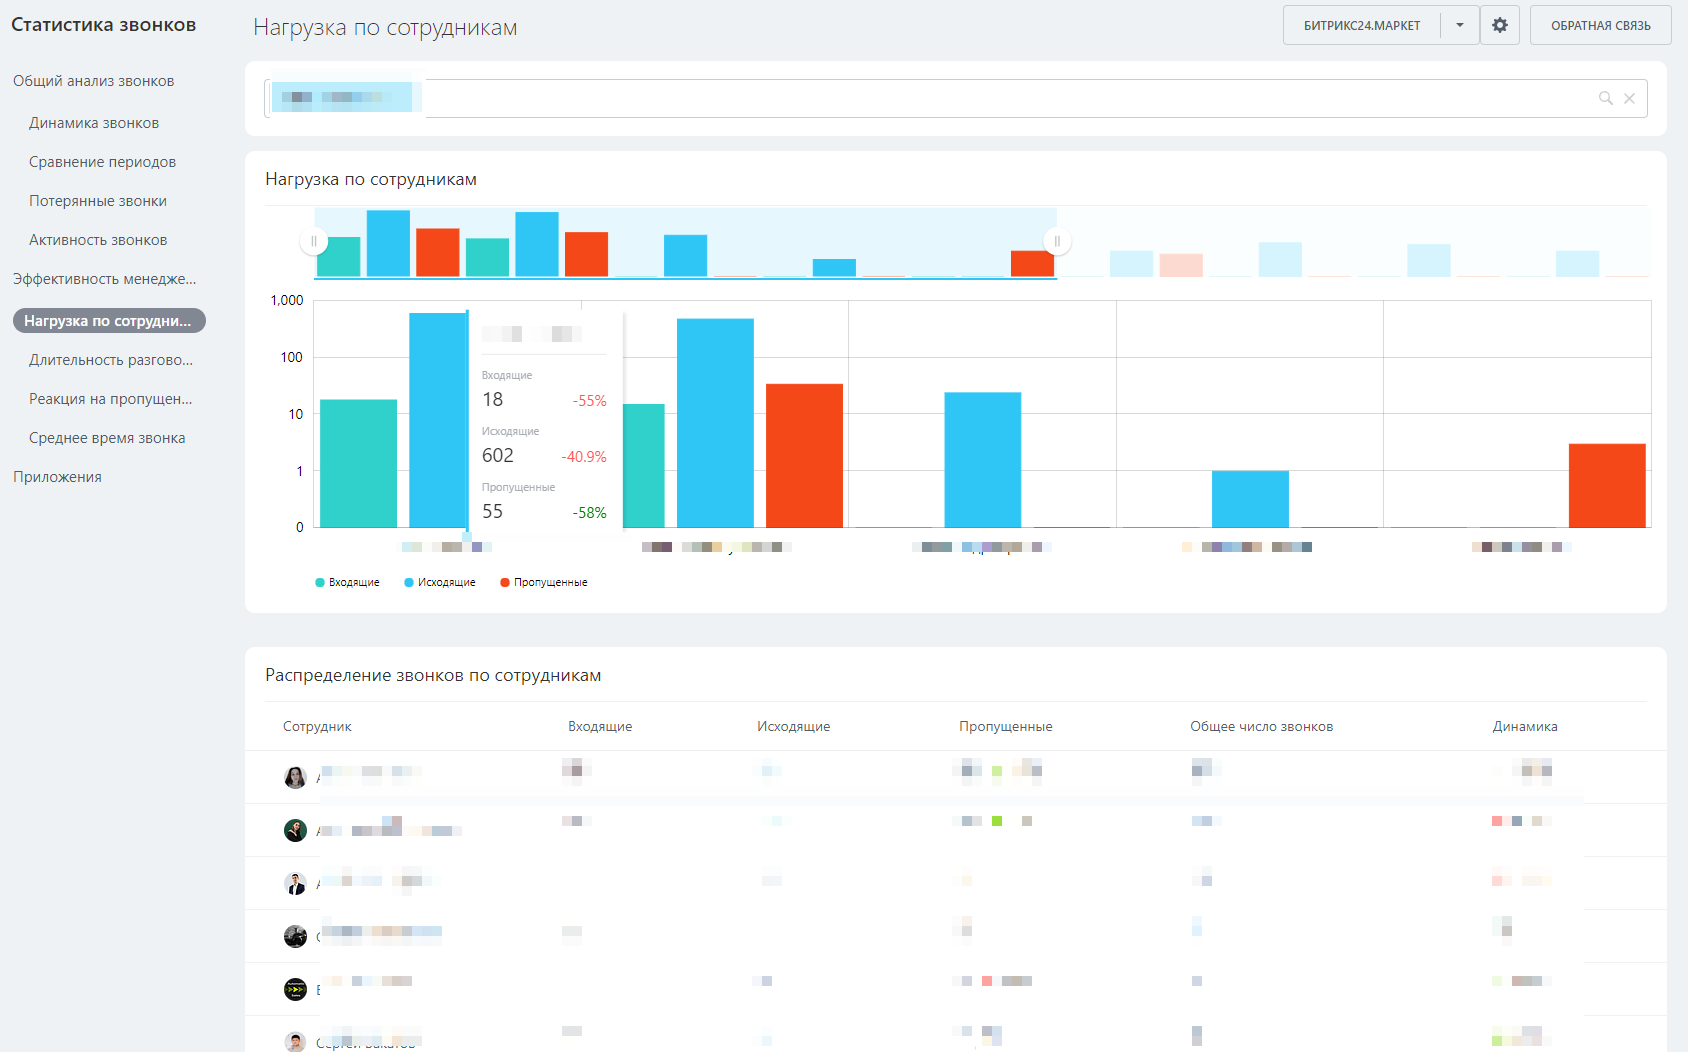Click Распределение звонков по сотрудникам heading
Screen dimensions: 1688x1058
tap(433, 675)
